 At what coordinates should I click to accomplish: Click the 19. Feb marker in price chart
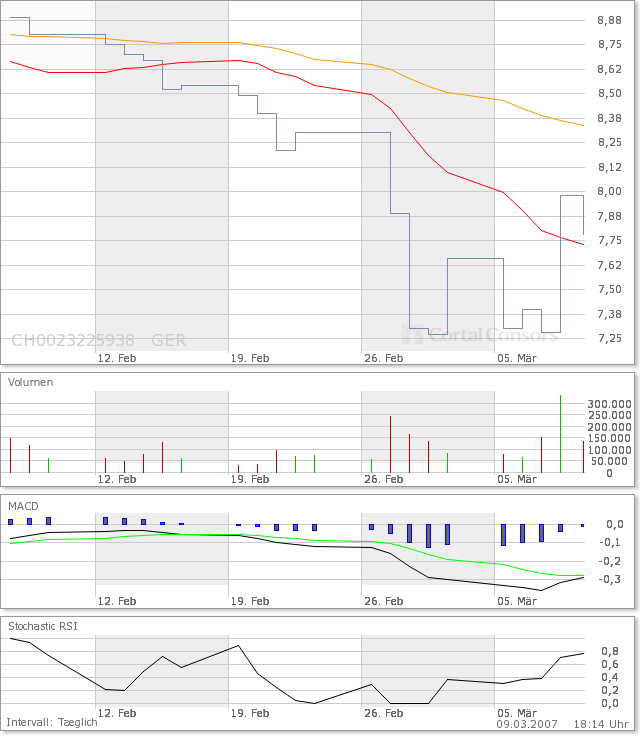click(250, 357)
